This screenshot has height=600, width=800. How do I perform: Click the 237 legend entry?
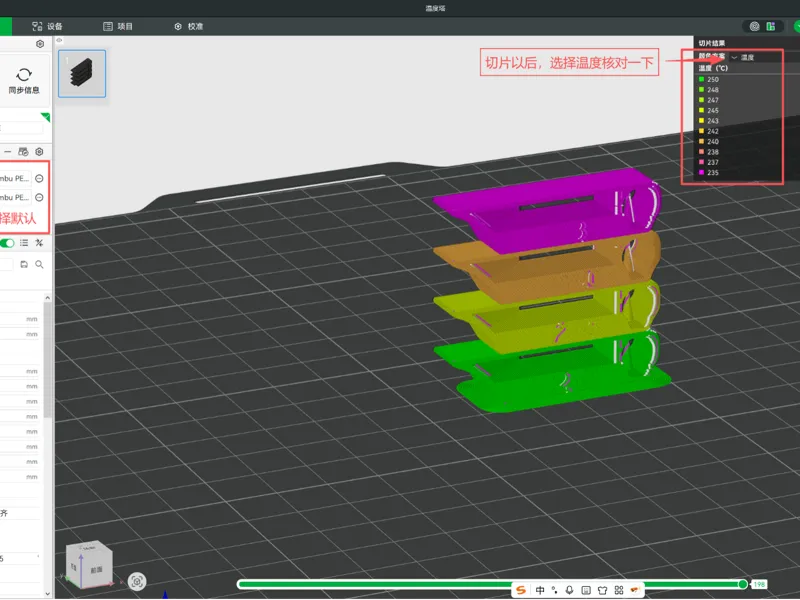tap(709, 162)
